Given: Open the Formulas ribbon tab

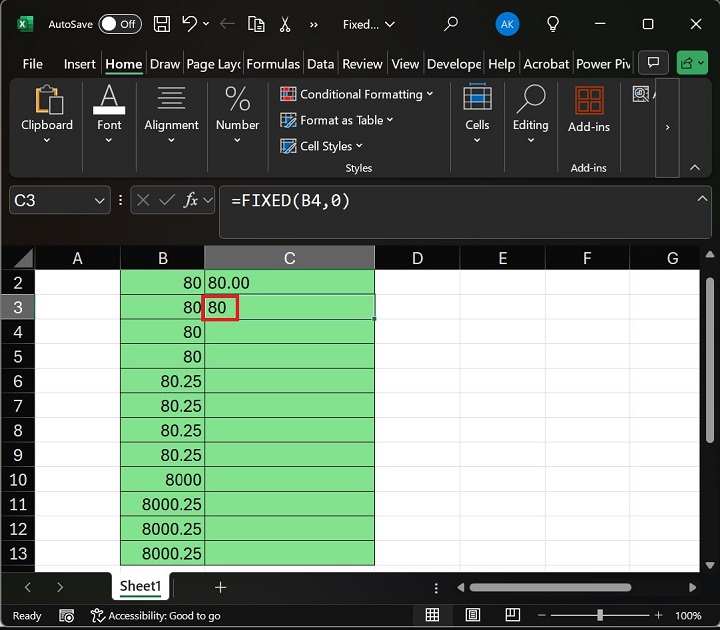Looking at the screenshot, I should 273,64.
